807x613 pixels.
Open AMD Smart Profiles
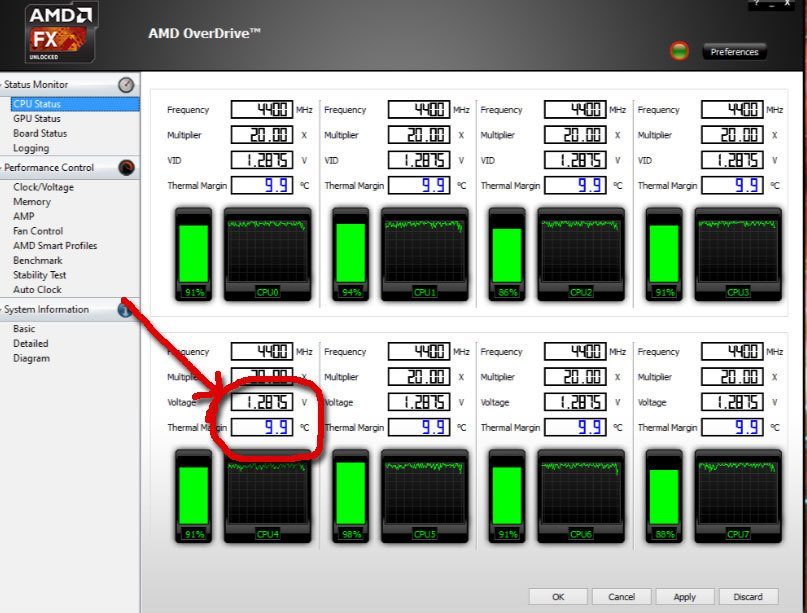click(x=55, y=246)
